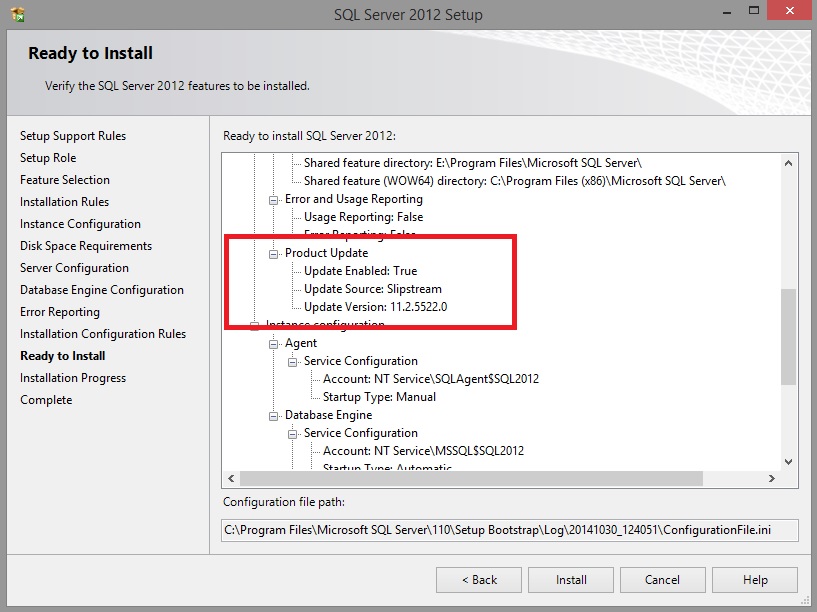This screenshot has height=612, width=817.
Task: Select 'Account: NT Service\MSSQL$SQL2012' row
Action: click(x=424, y=451)
